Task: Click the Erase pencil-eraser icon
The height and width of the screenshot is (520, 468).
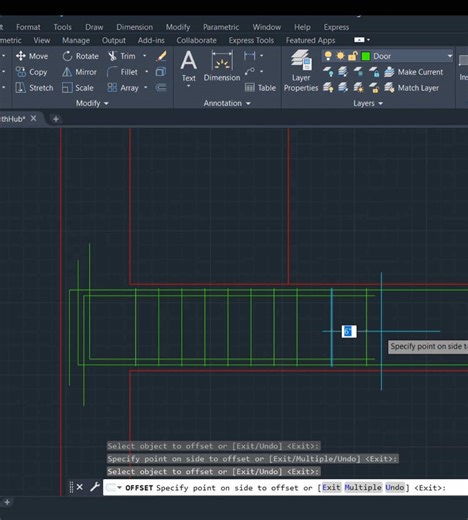Action: click(x=161, y=56)
